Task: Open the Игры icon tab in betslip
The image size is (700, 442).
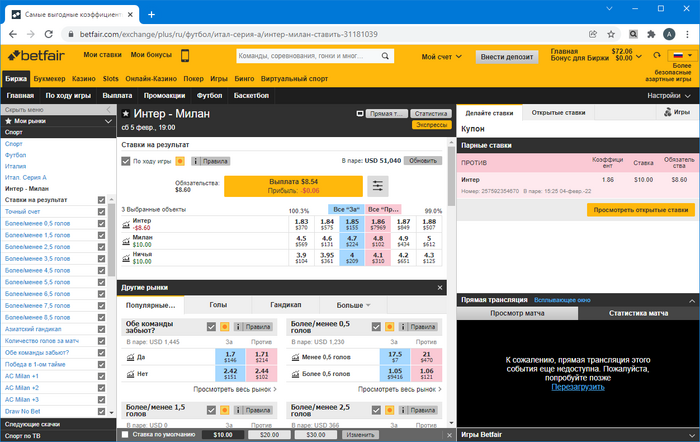Action: 676,113
